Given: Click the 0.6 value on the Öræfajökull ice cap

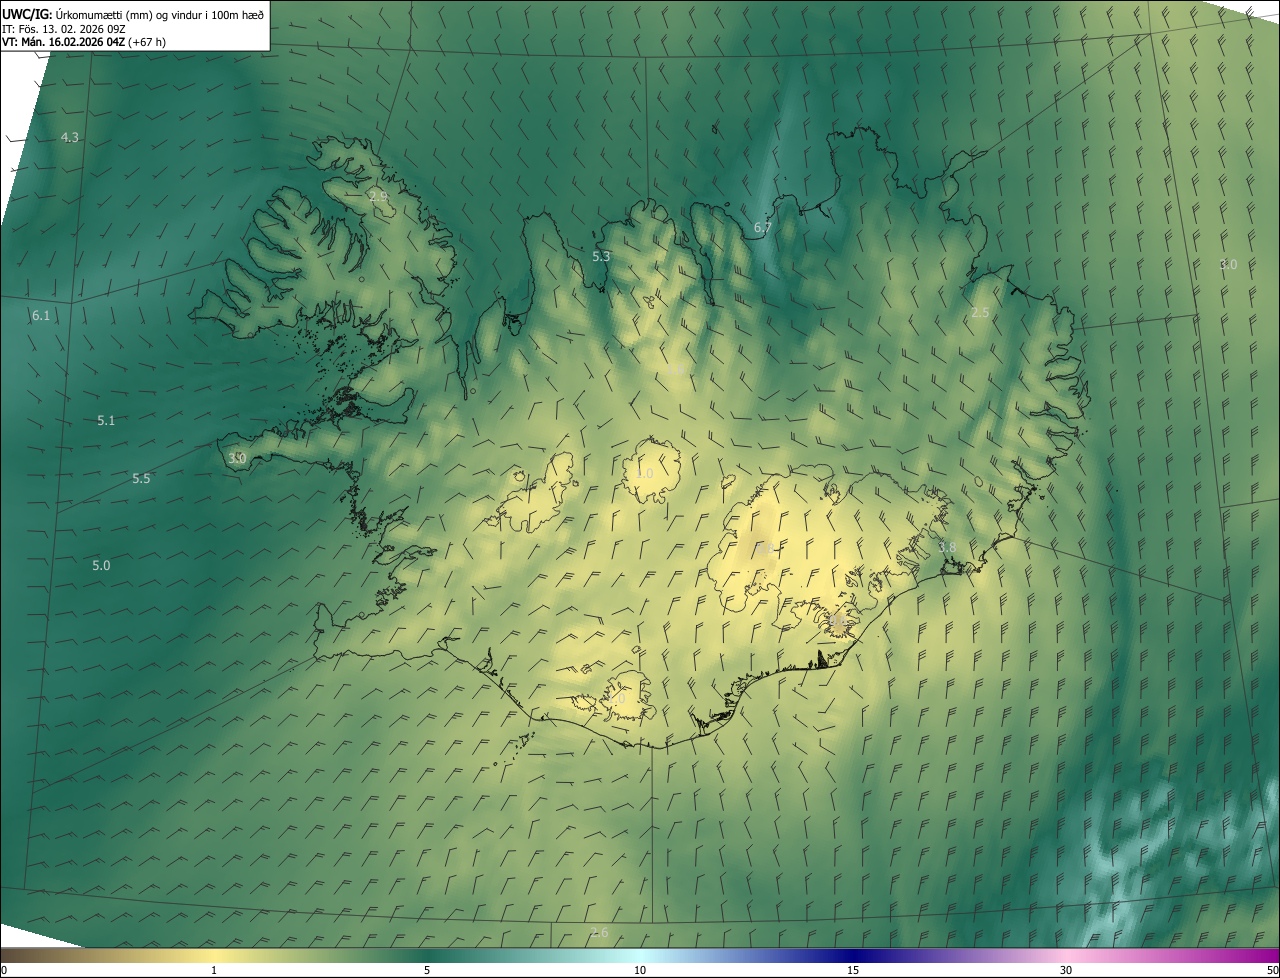Looking at the screenshot, I should [838, 621].
